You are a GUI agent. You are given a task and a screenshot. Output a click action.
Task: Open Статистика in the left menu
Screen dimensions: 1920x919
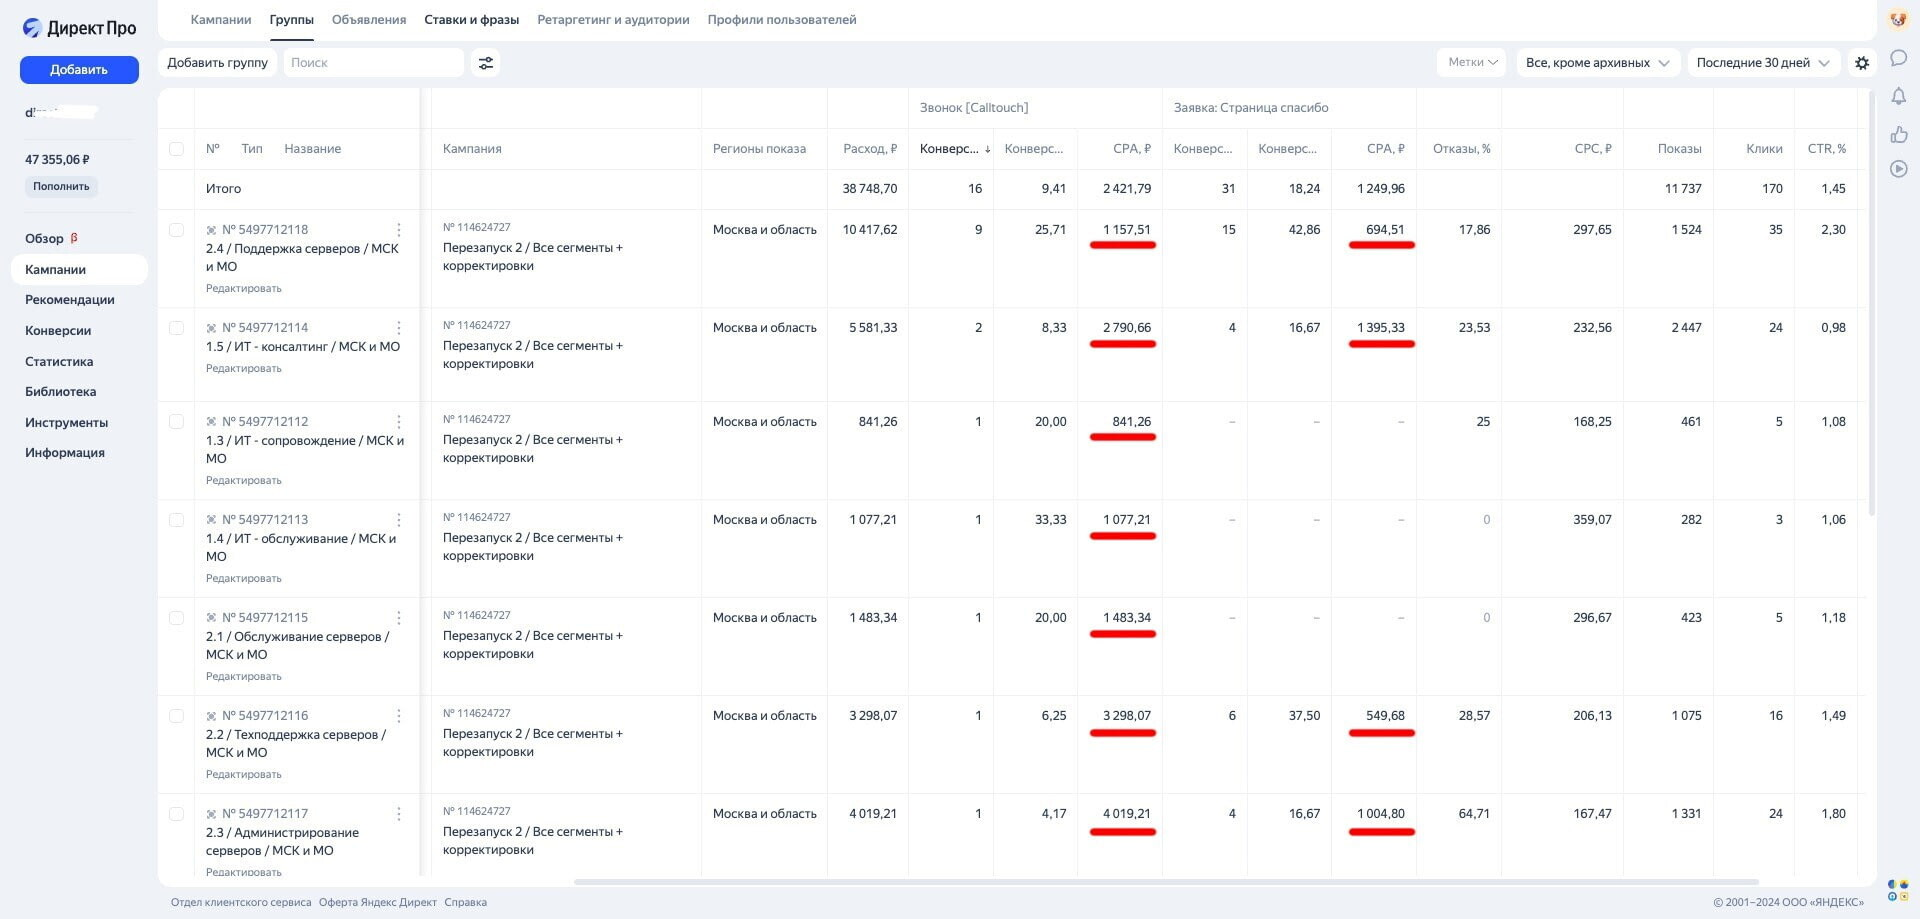click(x=59, y=362)
